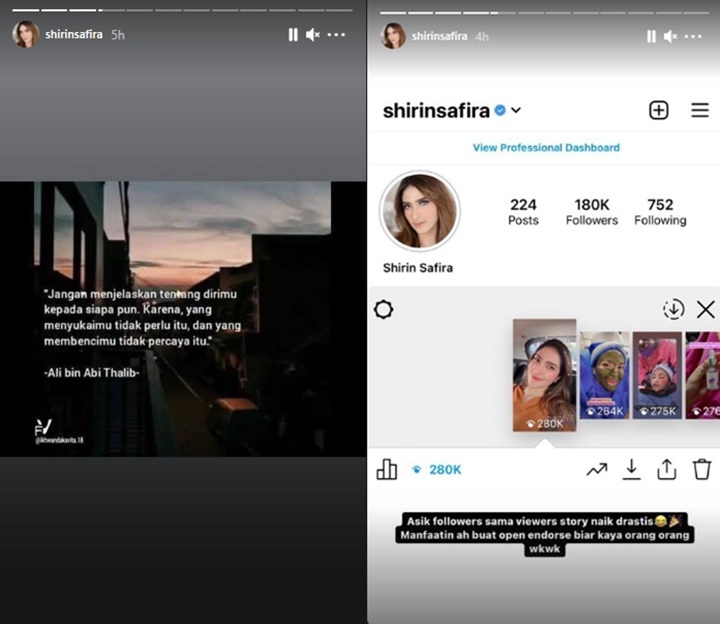Open View Professional Dashboard link

click(546, 148)
